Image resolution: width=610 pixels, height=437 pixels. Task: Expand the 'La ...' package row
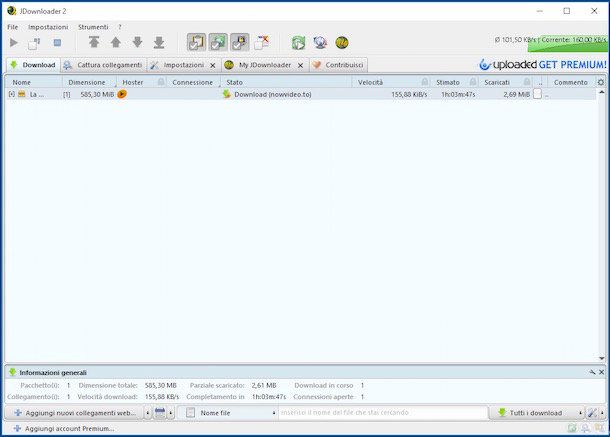tap(12, 94)
